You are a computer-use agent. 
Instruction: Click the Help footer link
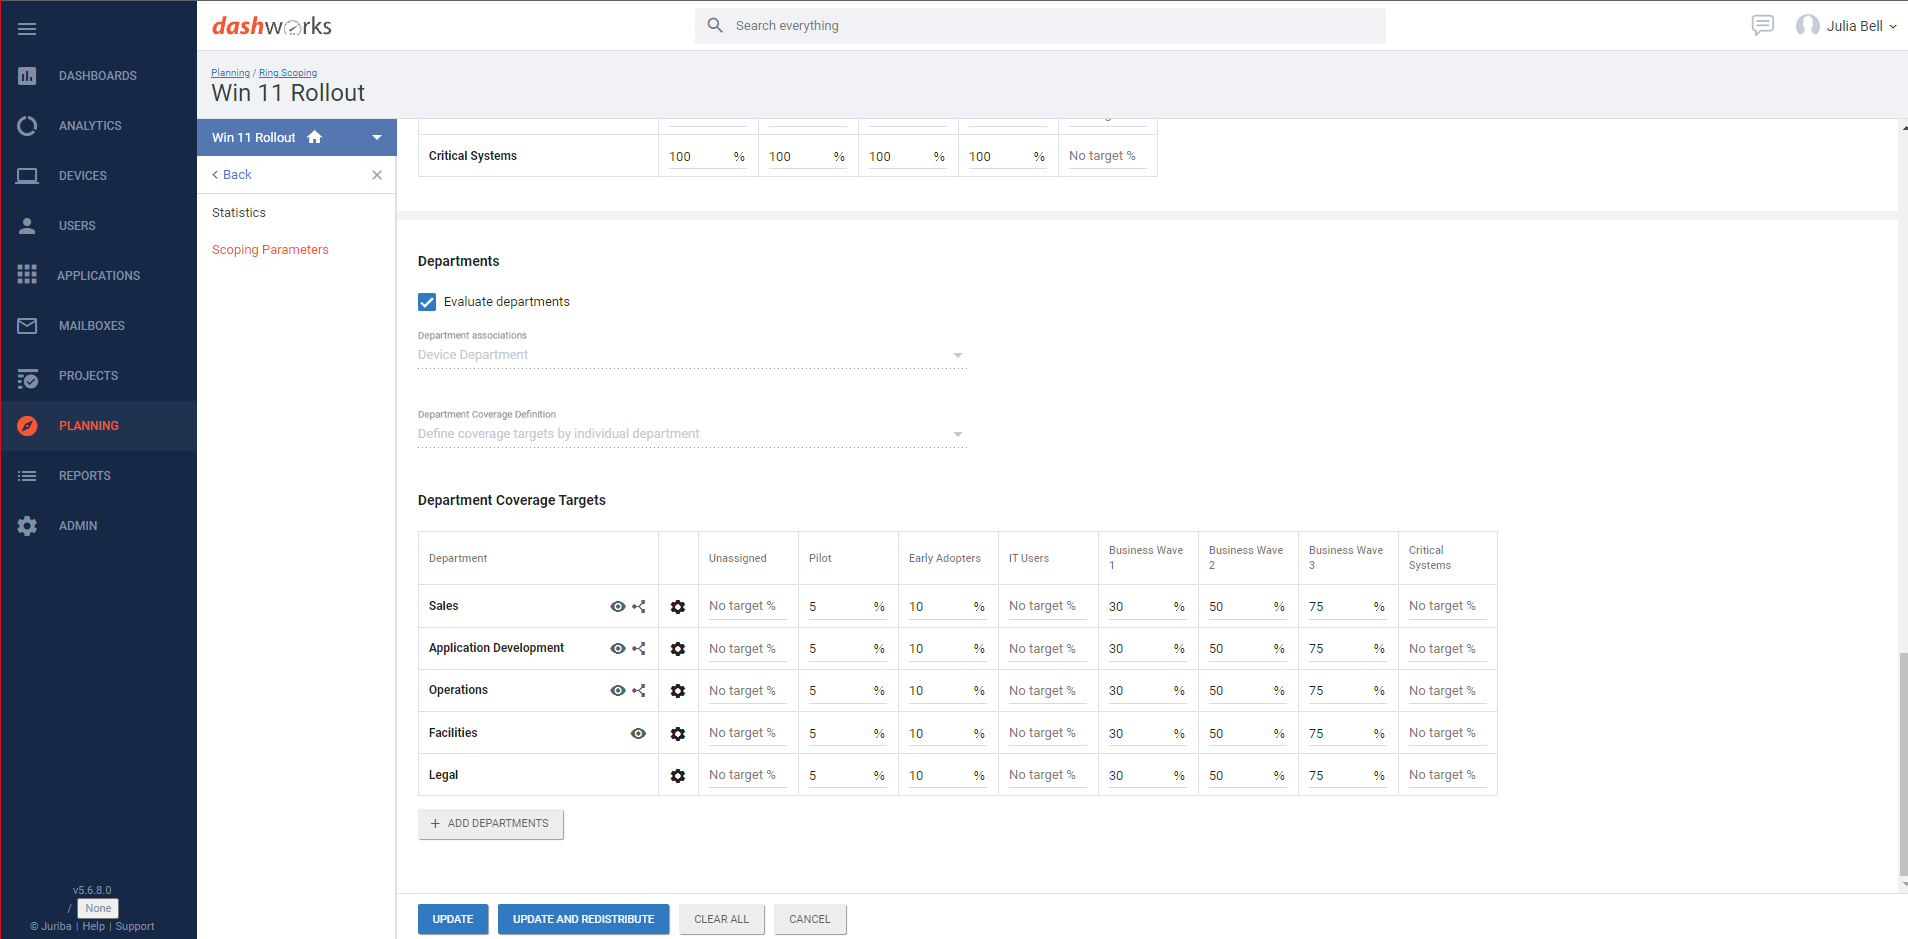point(94,927)
